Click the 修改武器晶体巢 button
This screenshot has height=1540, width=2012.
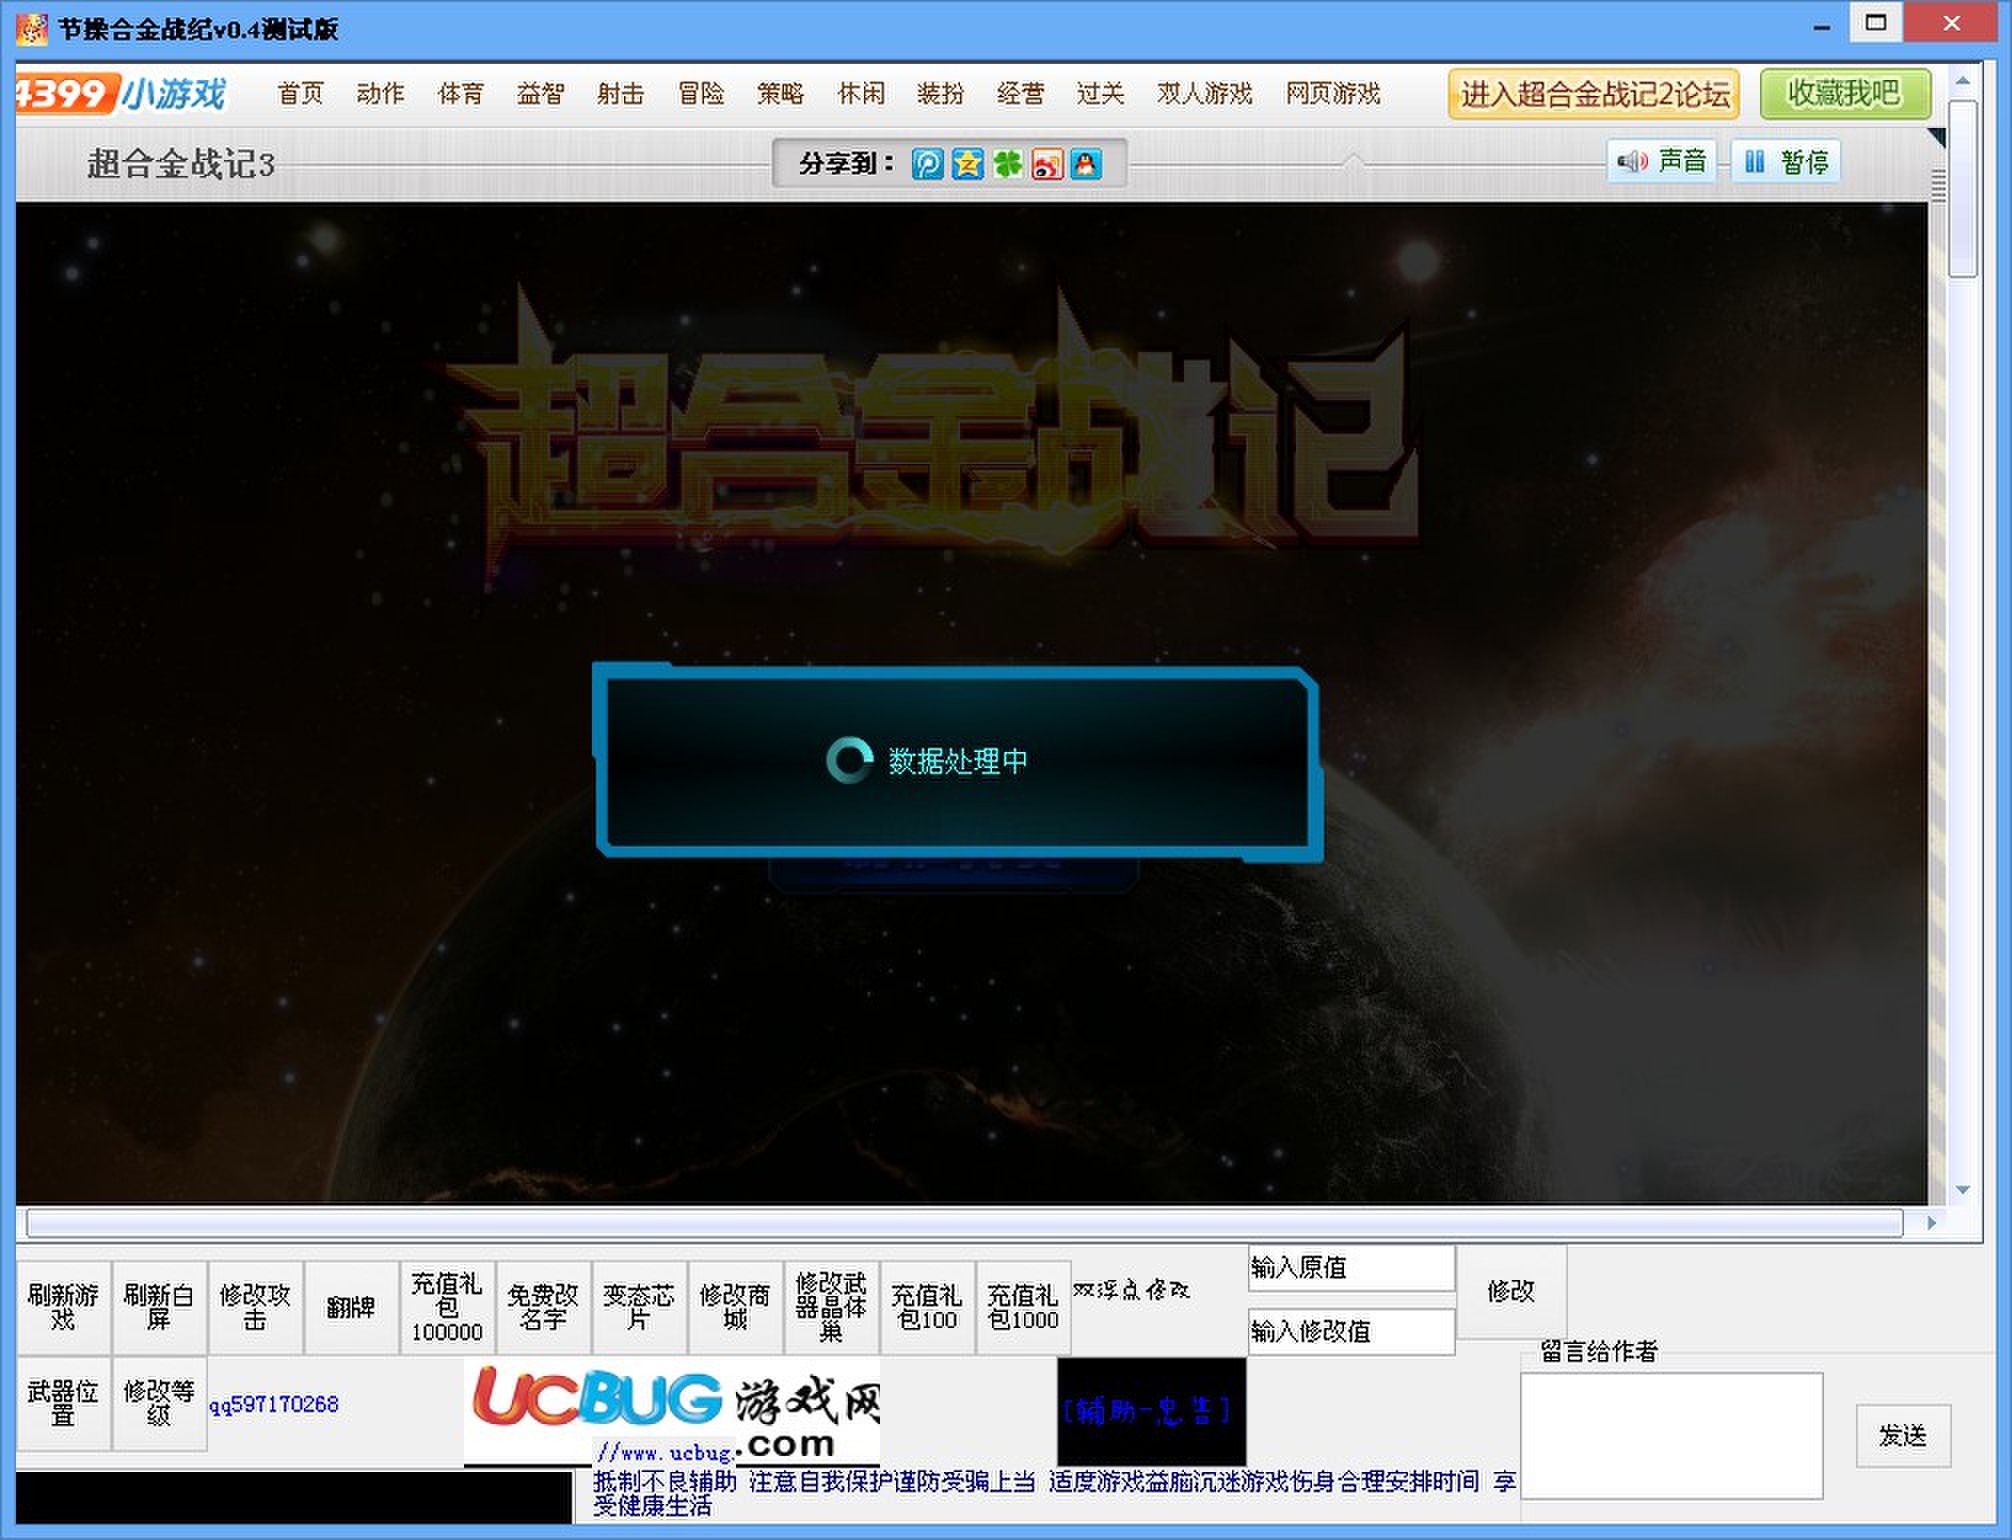[831, 1307]
